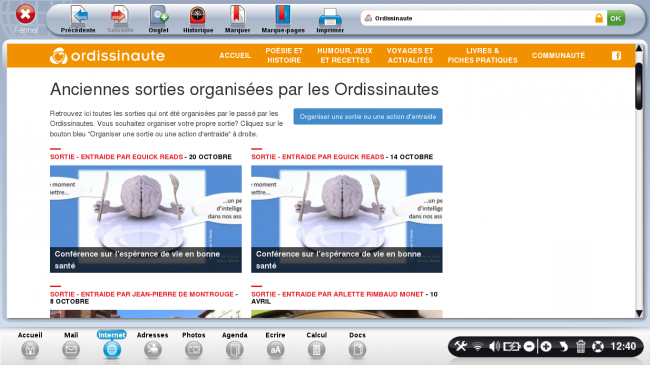Open help with the lifebuoy icon
The height and width of the screenshot is (365, 650).
tap(598, 346)
